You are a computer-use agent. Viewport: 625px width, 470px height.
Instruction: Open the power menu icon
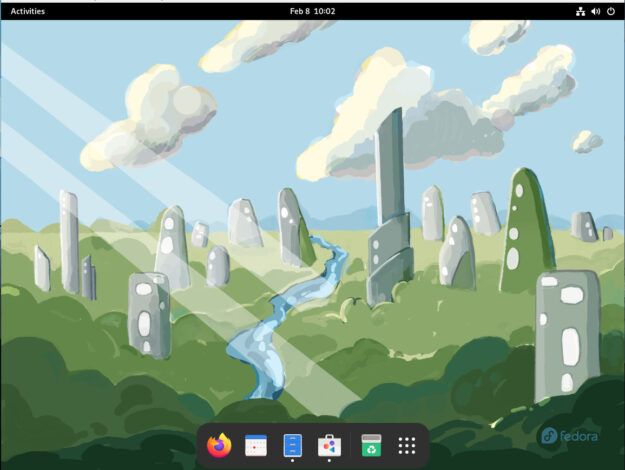coord(611,12)
